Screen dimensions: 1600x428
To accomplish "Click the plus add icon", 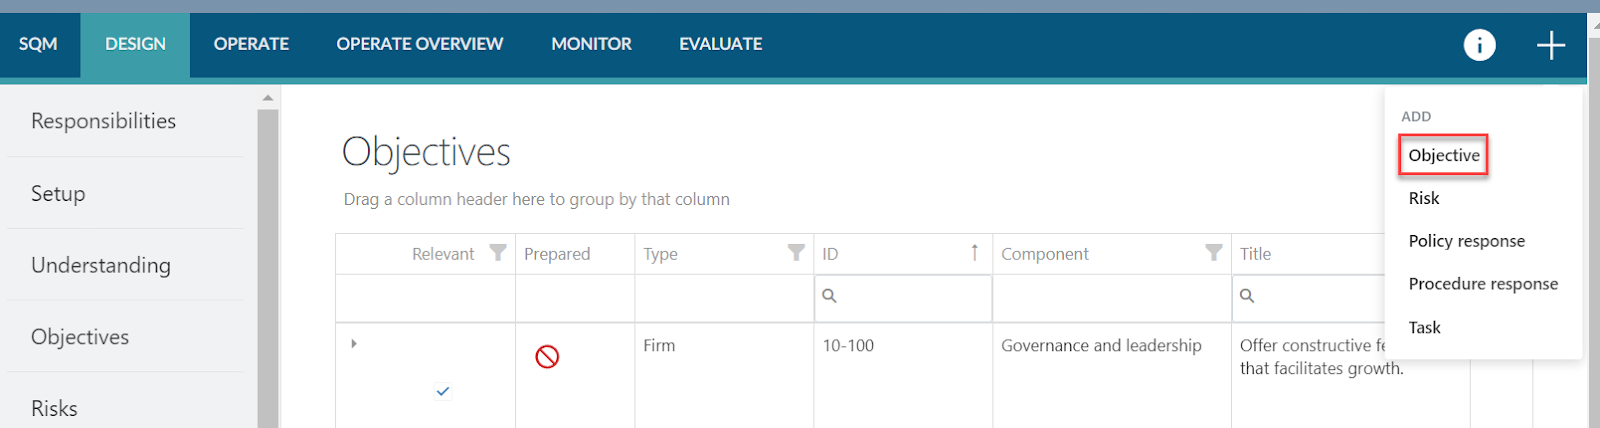I will tap(1550, 45).
